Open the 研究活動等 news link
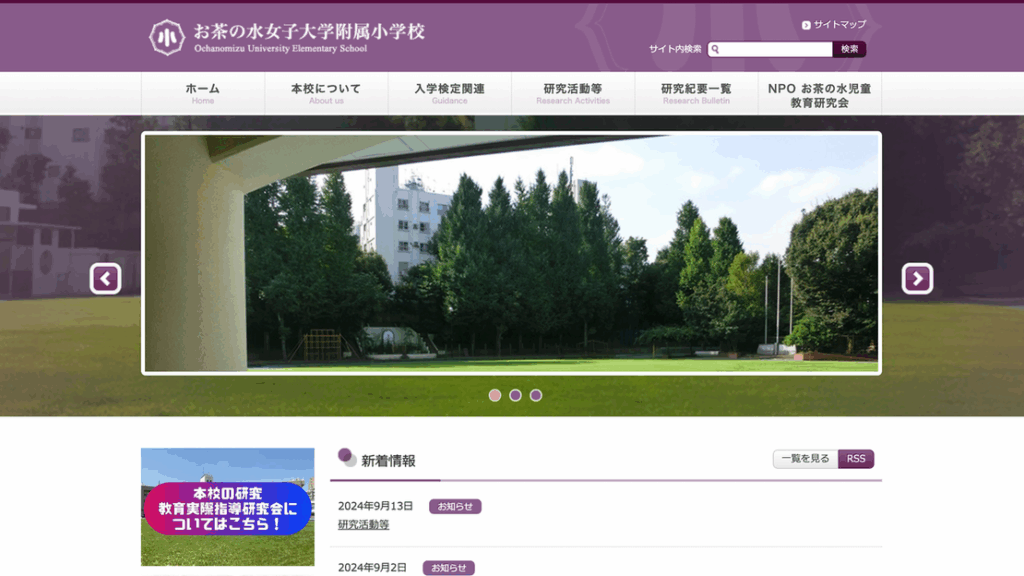 click(363, 524)
